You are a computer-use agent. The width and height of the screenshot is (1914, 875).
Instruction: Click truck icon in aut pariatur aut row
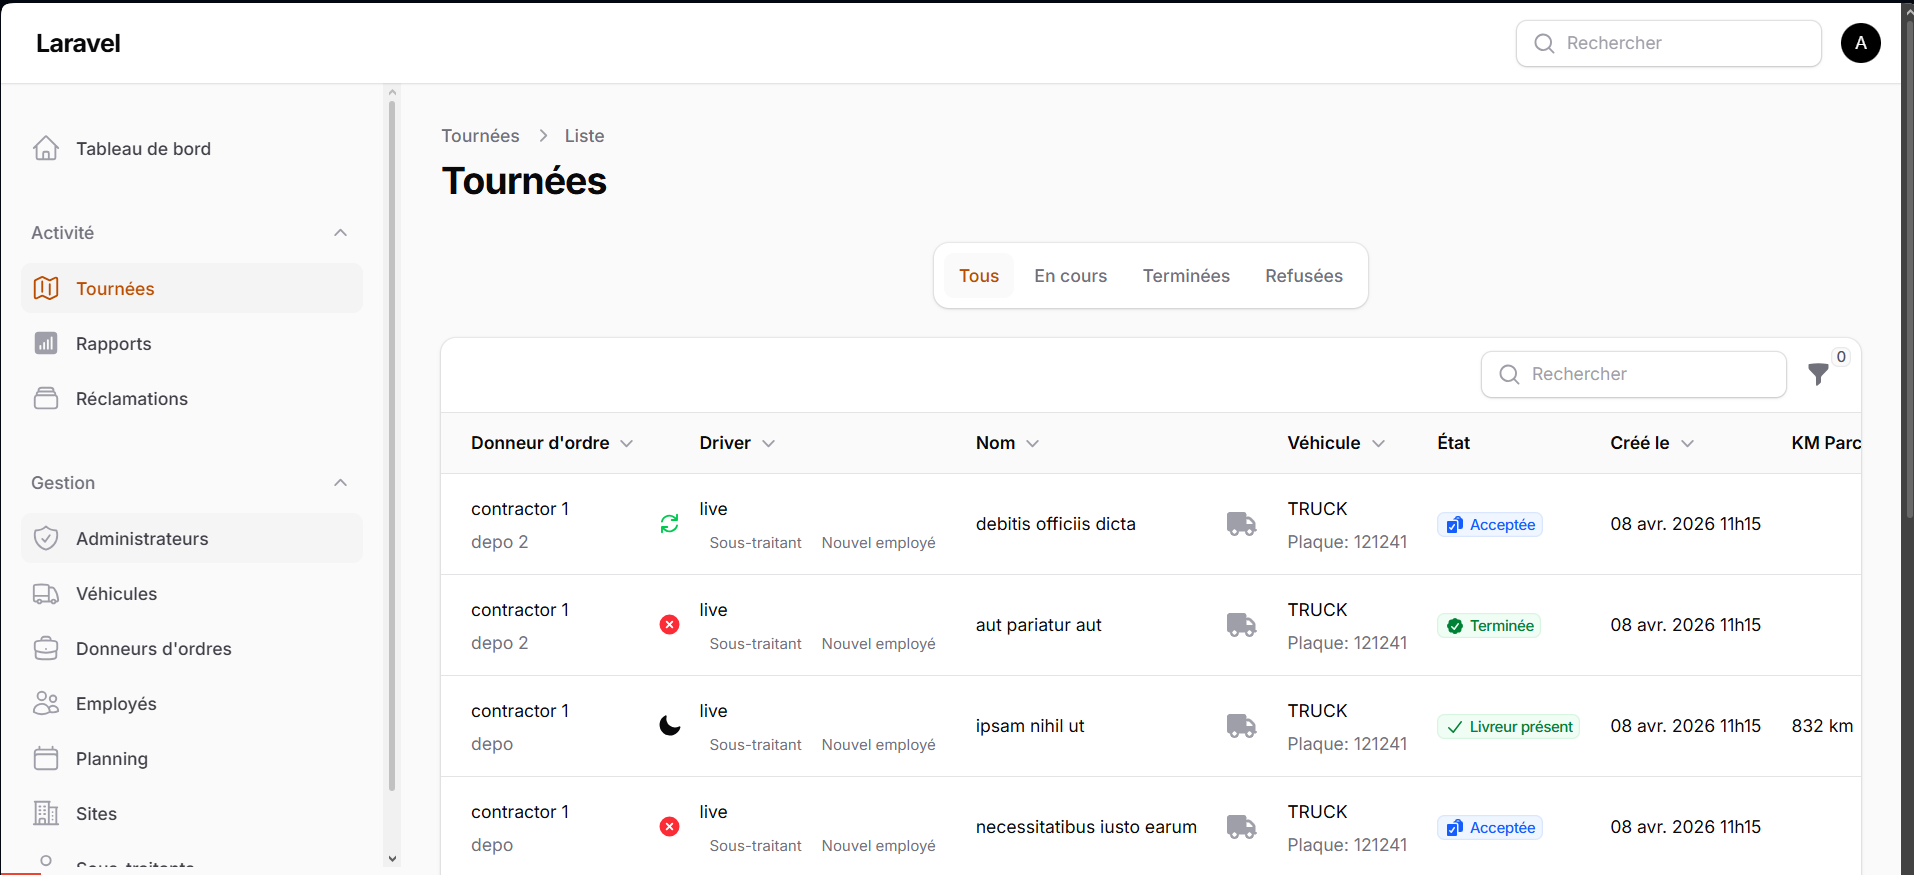pos(1241,625)
